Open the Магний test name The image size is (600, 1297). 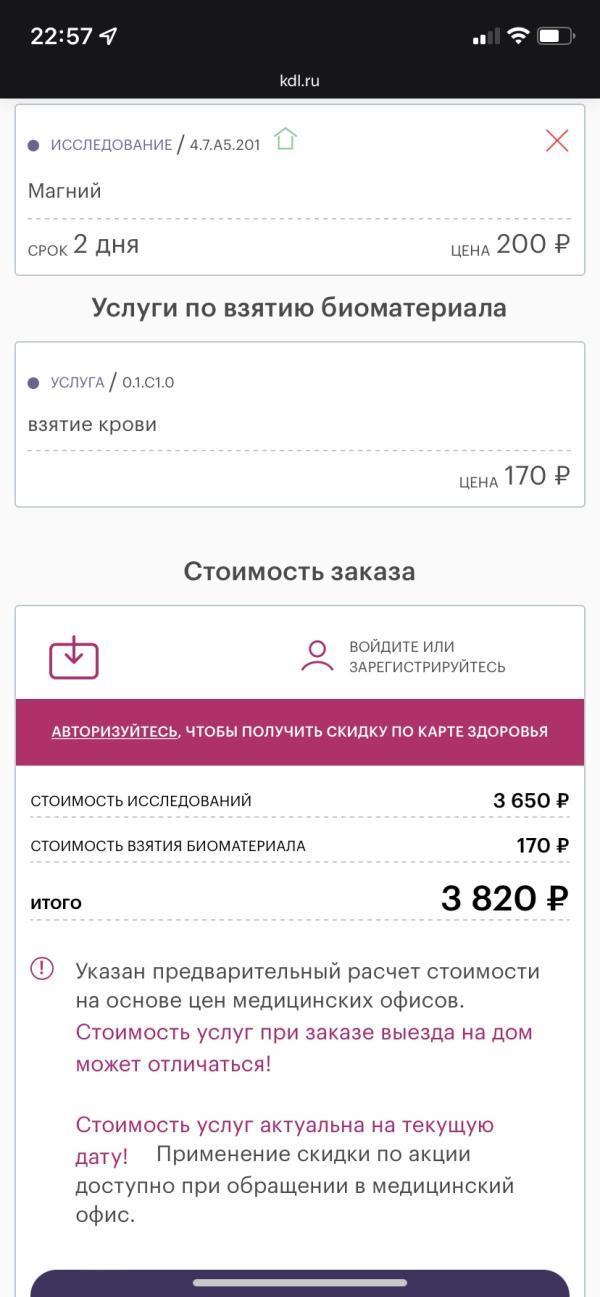tap(65, 191)
